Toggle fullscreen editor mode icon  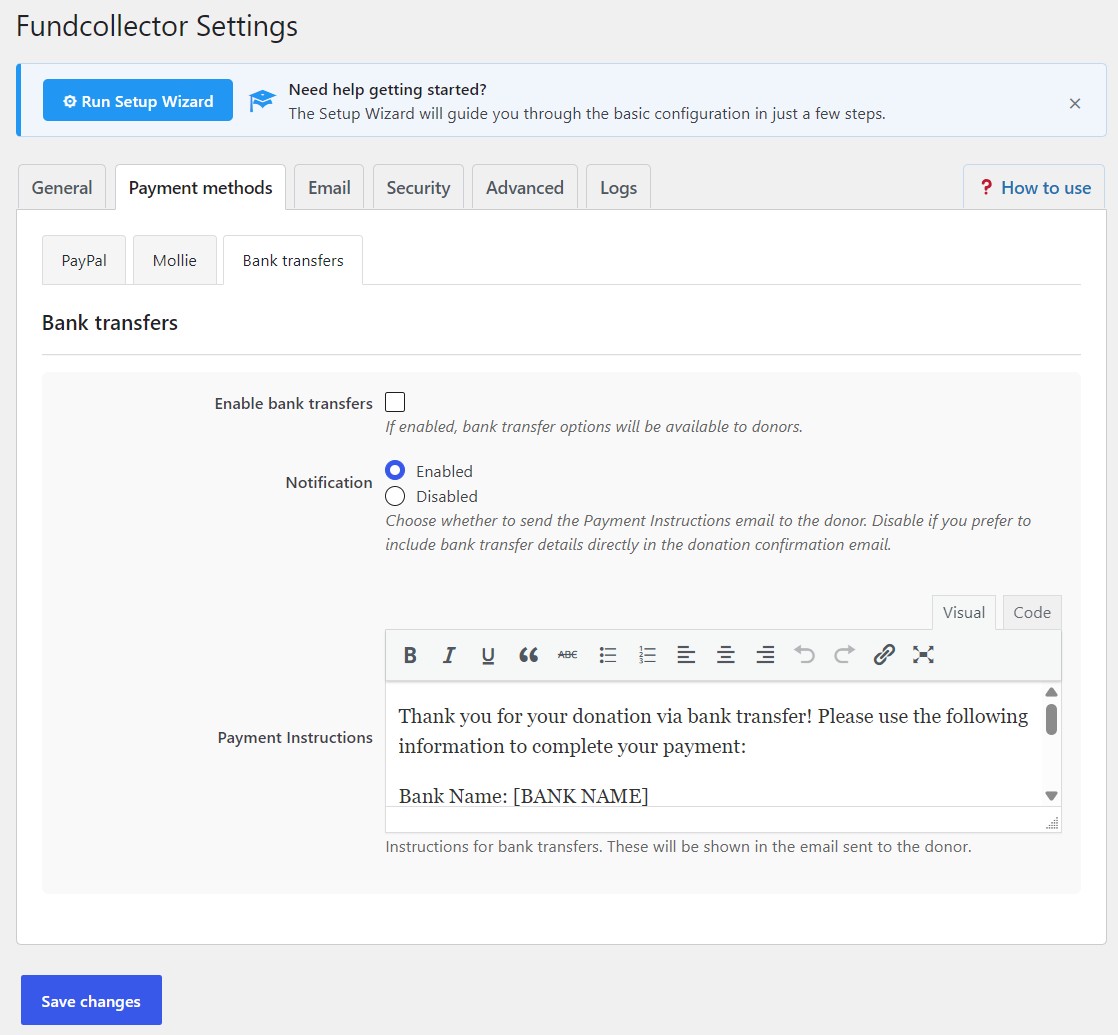[x=923, y=655]
